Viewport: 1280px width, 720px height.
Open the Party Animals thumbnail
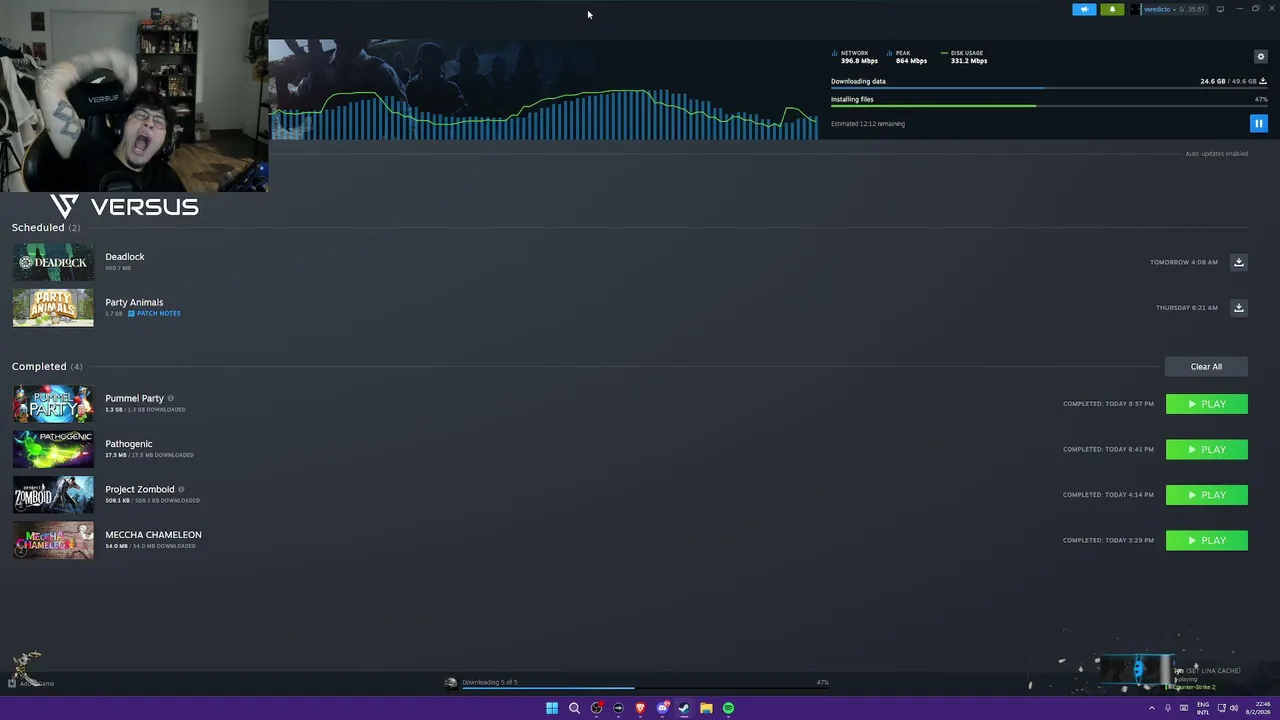pos(53,308)
